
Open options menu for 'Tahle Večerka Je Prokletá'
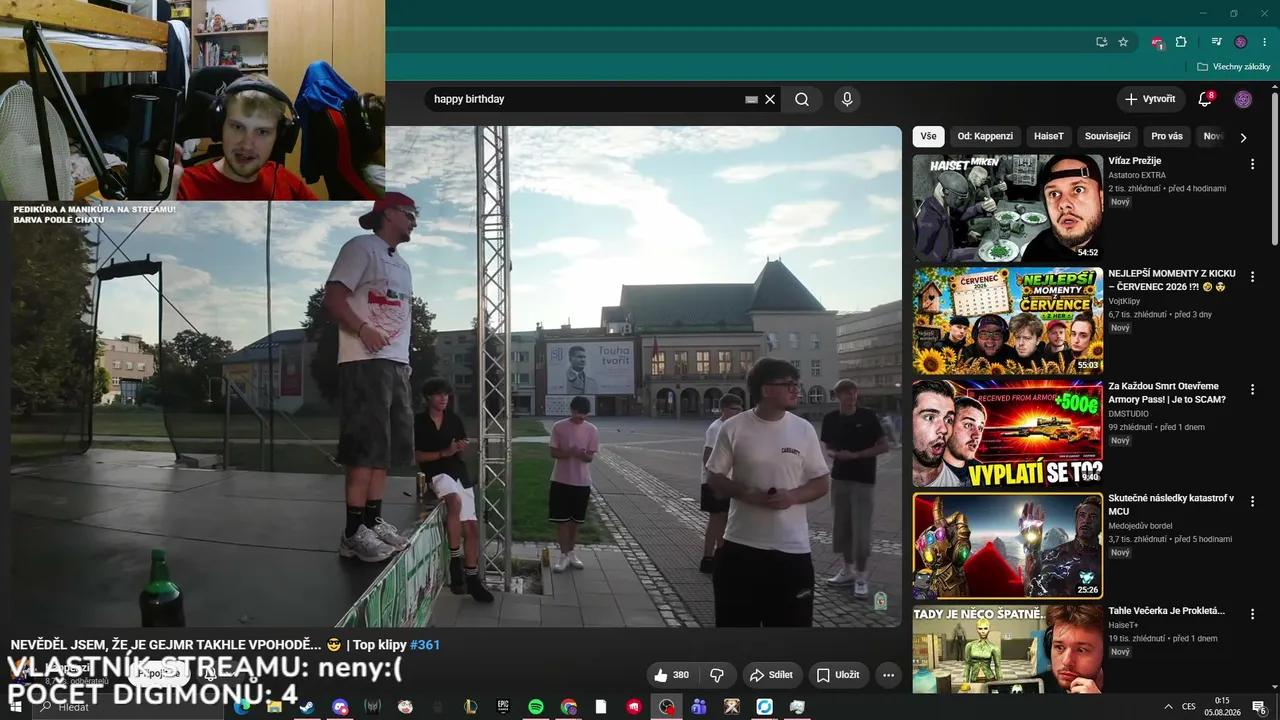[x=1252, y=615]
